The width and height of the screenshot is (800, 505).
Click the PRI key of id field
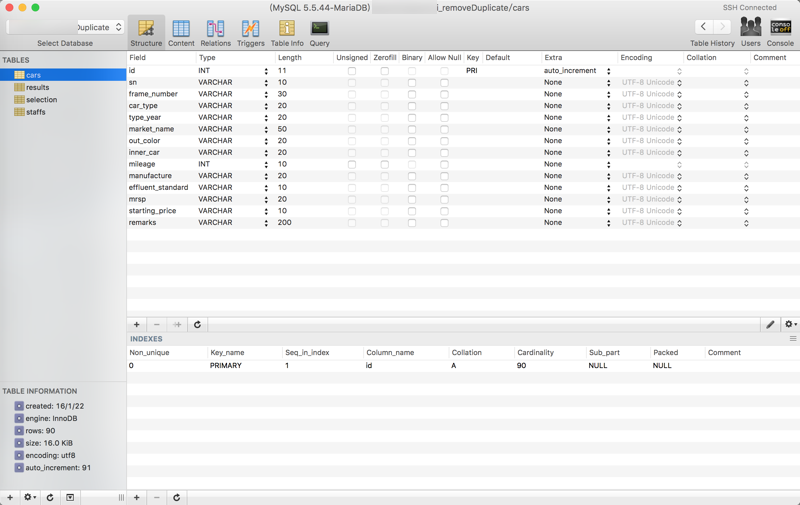pos(471,71)
